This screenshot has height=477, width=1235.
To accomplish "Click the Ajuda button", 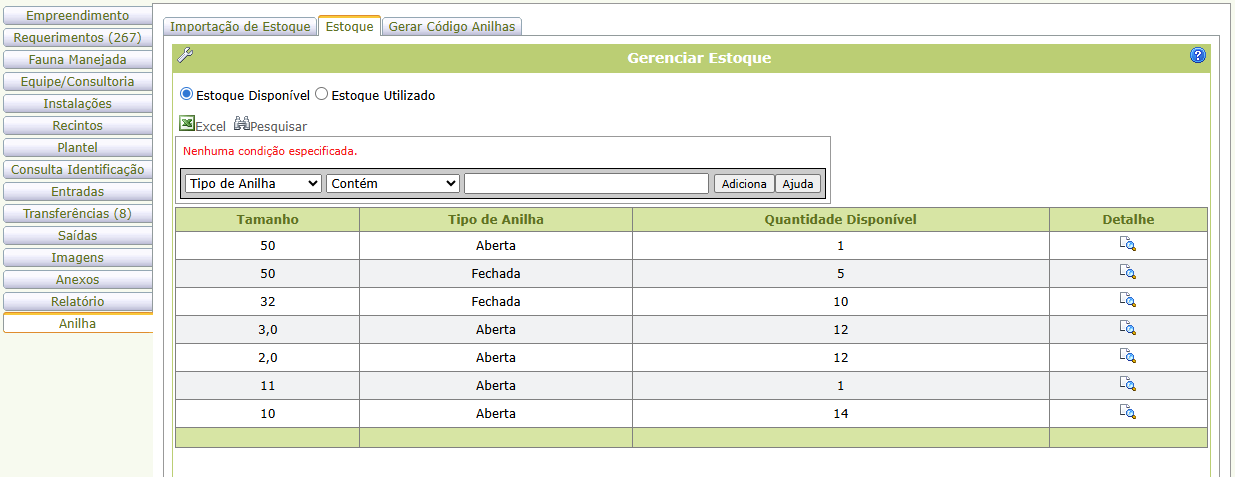I will click(x=798, y=184).
